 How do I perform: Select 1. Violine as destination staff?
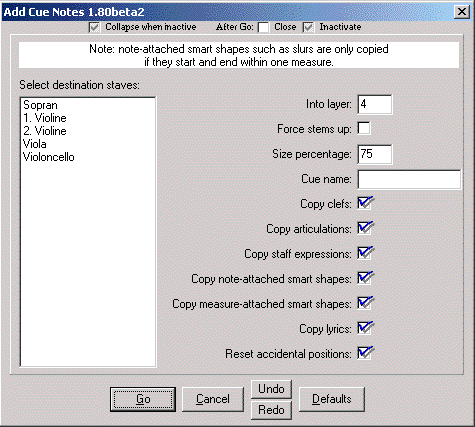pyautogui.click(x=45, y=118)
